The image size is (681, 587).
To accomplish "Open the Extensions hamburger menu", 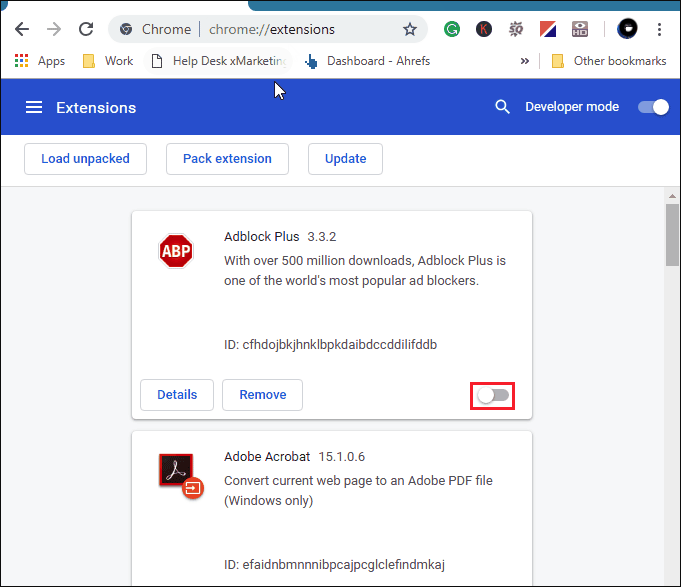I will coord(34,107).
